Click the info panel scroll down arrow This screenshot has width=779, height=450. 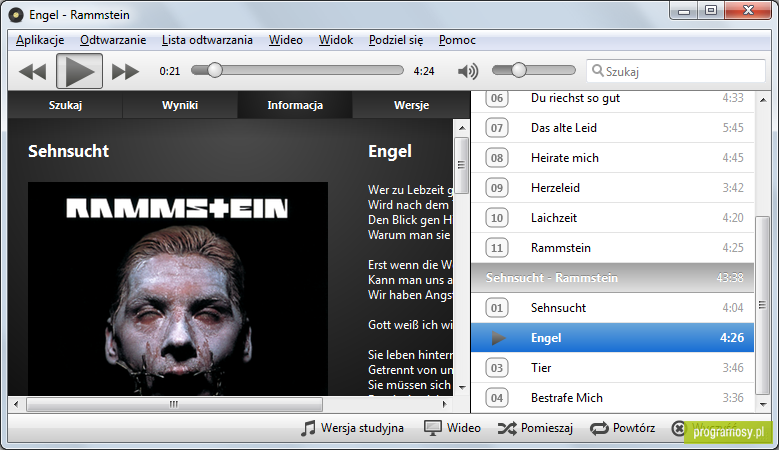pos(462,387)
